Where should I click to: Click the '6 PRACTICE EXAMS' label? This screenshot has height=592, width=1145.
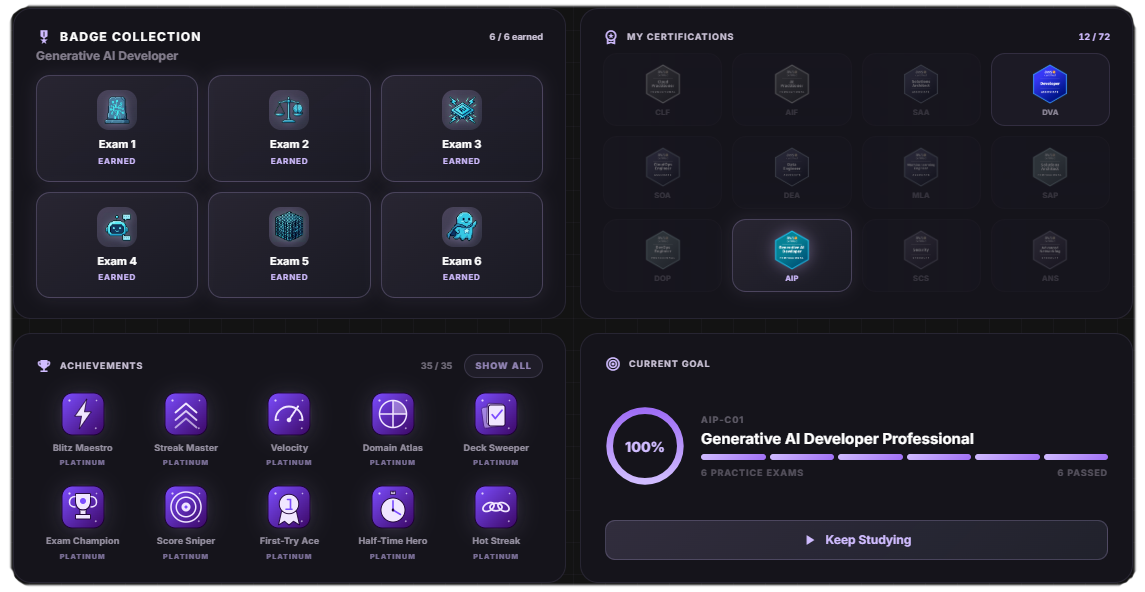(752, 473)
